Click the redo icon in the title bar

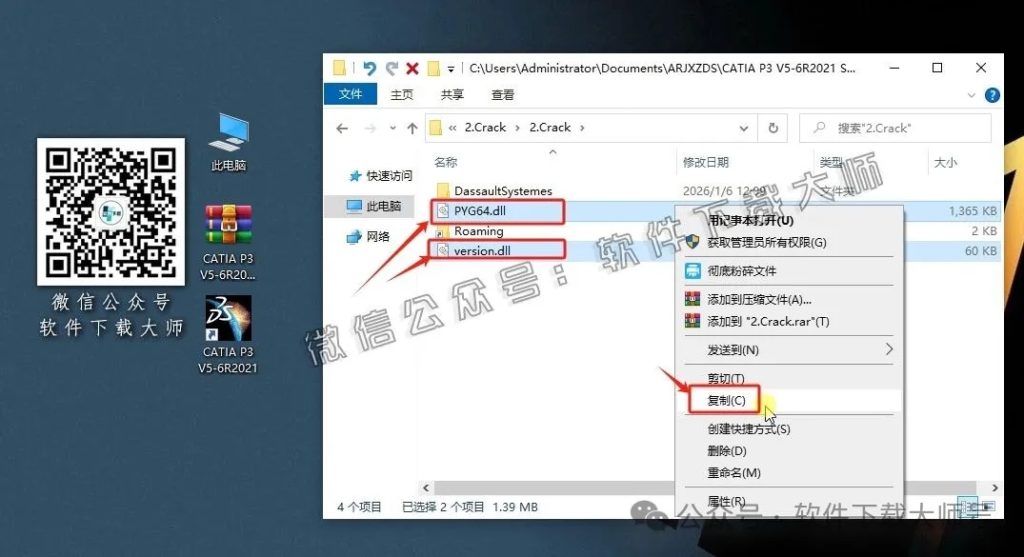point(392,68)
